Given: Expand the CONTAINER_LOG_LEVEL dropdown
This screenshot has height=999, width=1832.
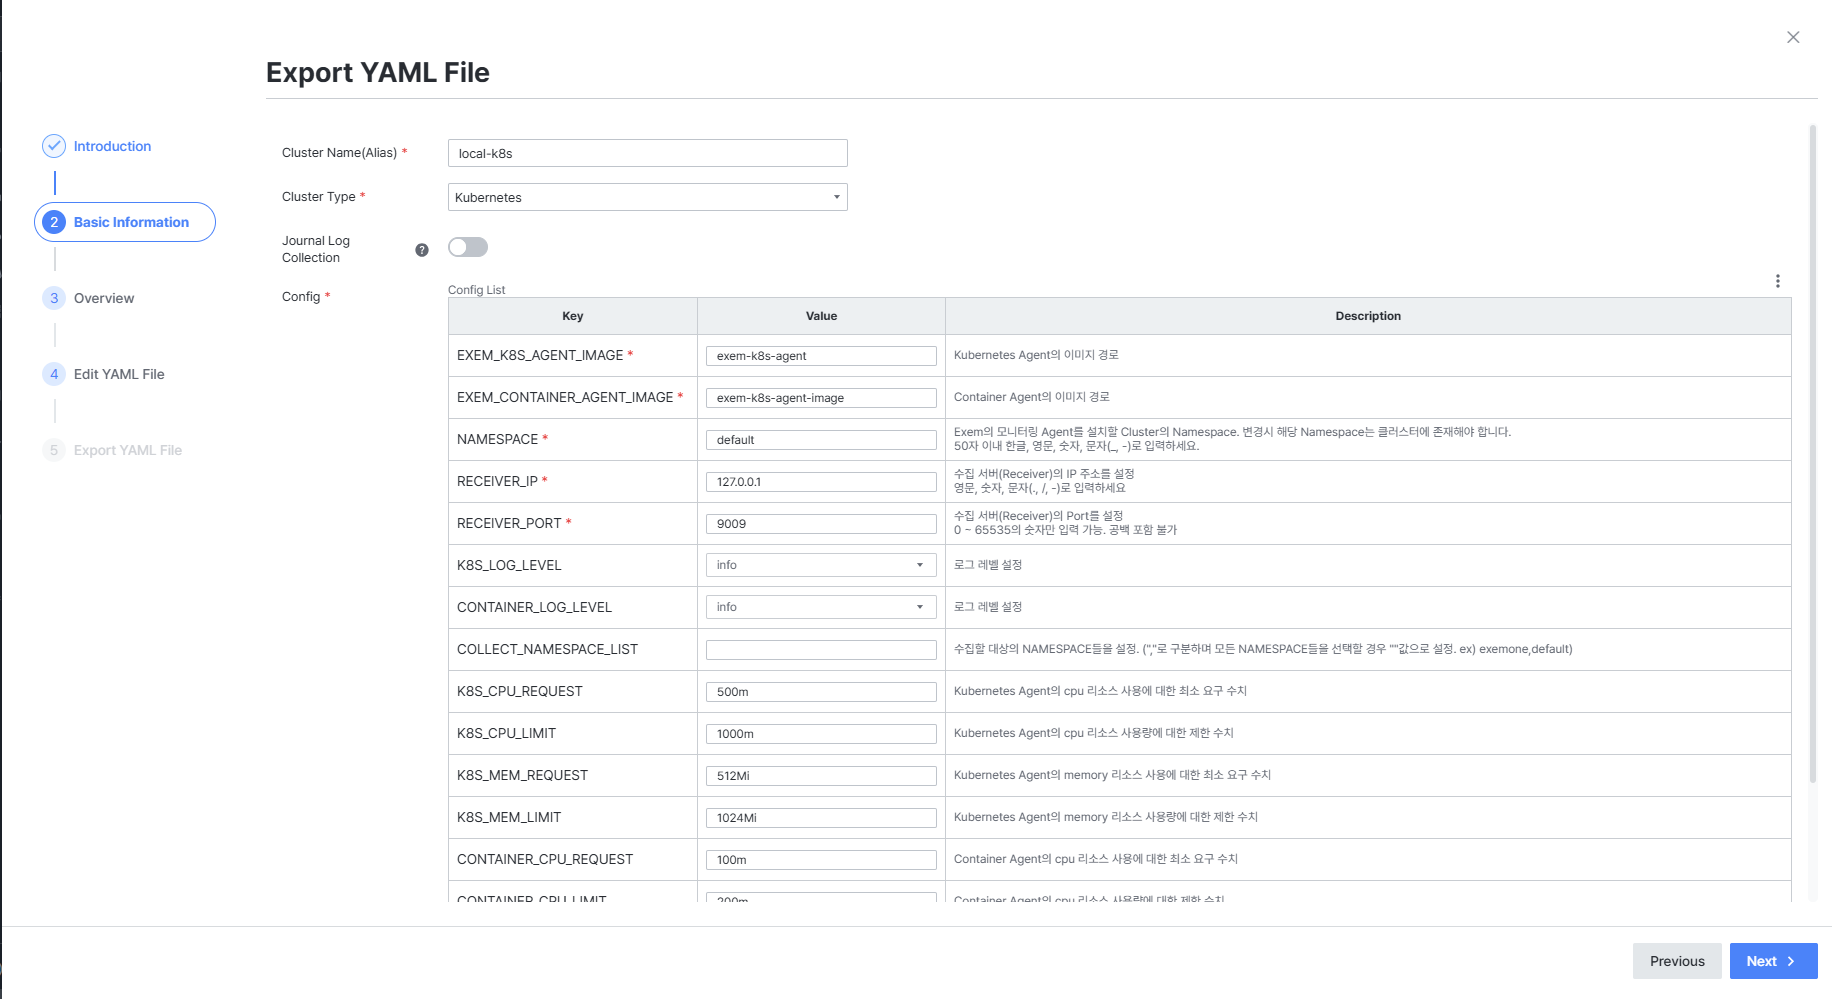Looking at the screenshot, I should [821, 607].
